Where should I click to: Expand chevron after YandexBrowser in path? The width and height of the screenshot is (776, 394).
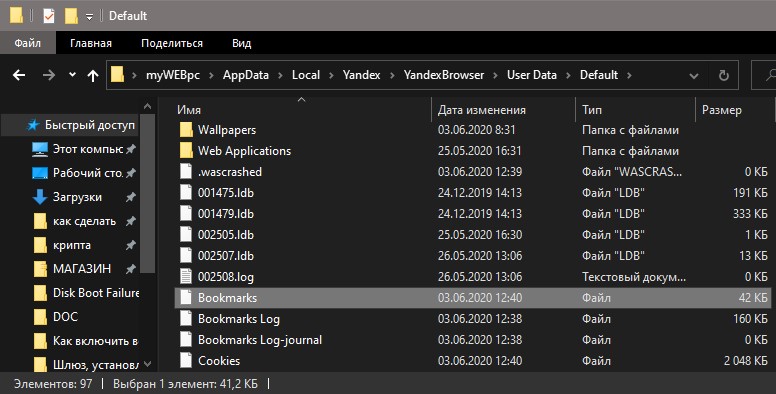tap(496, 76)
